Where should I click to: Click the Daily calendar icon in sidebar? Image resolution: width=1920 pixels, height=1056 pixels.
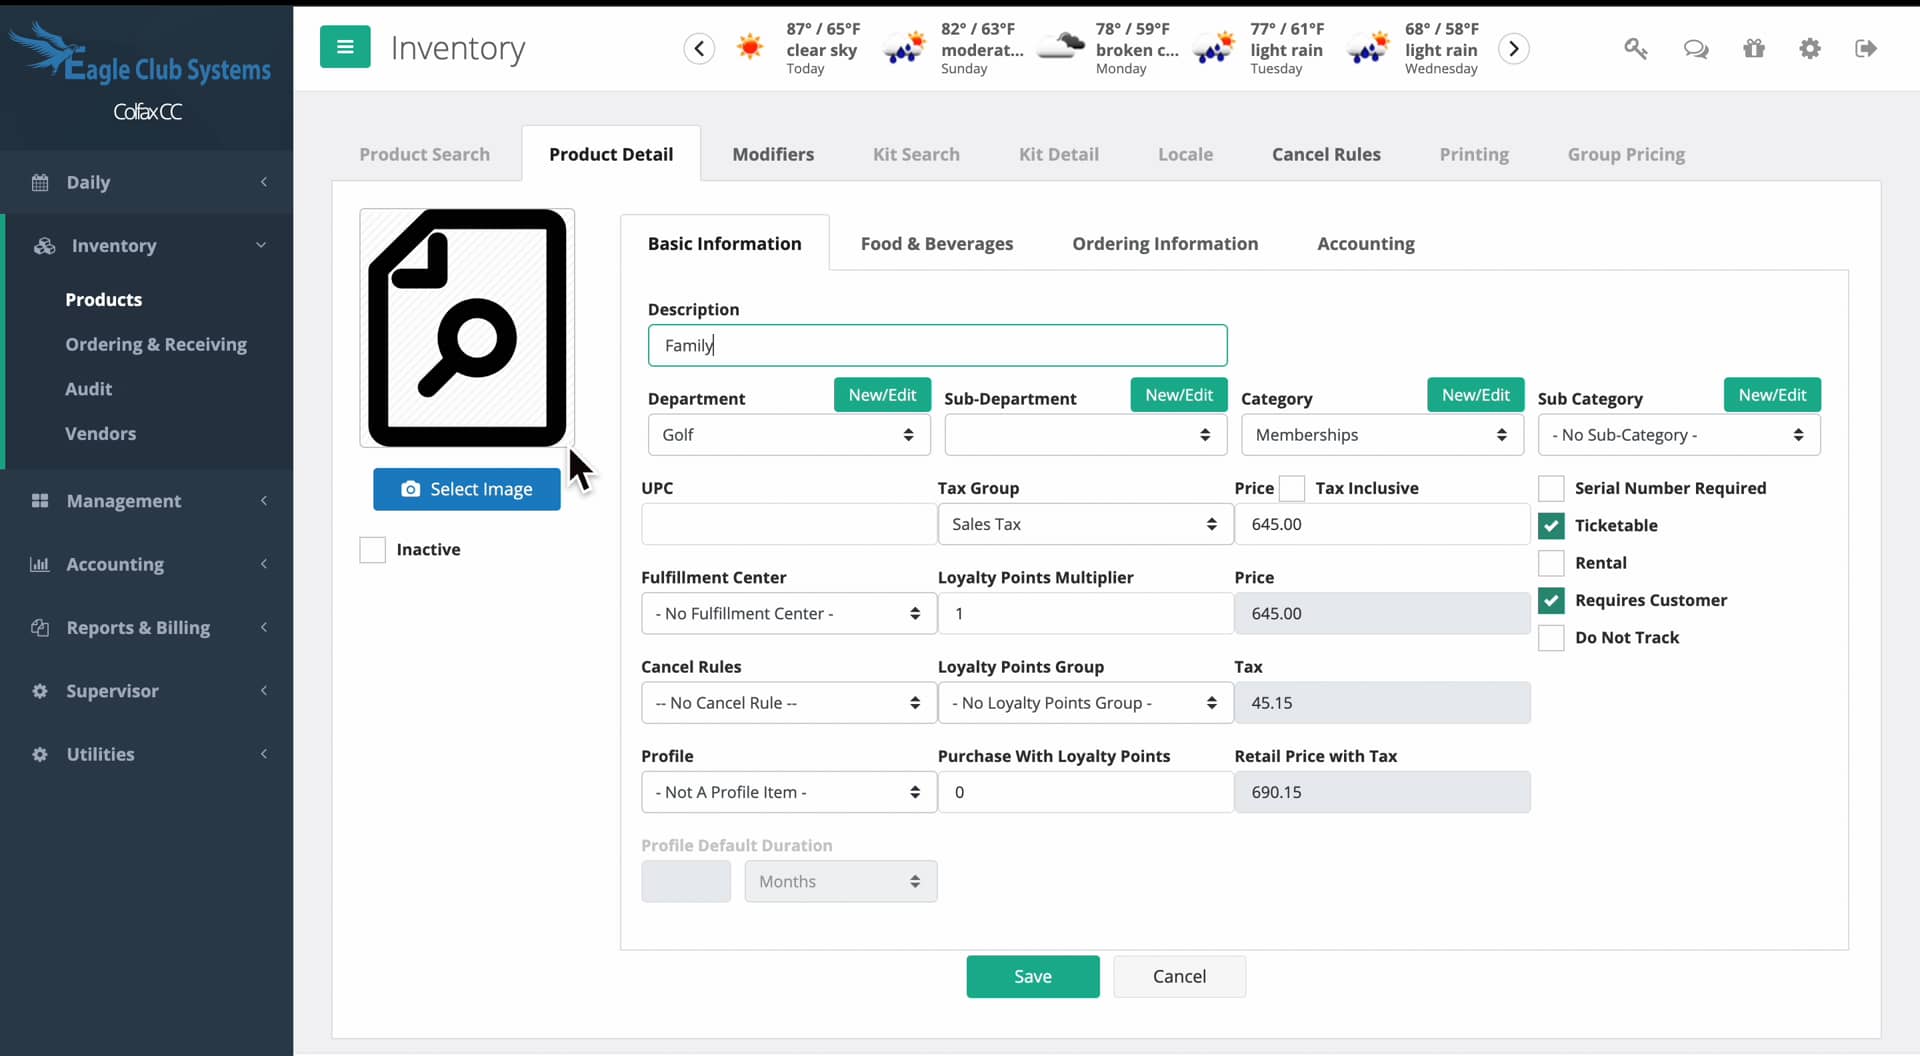[40, 182]
